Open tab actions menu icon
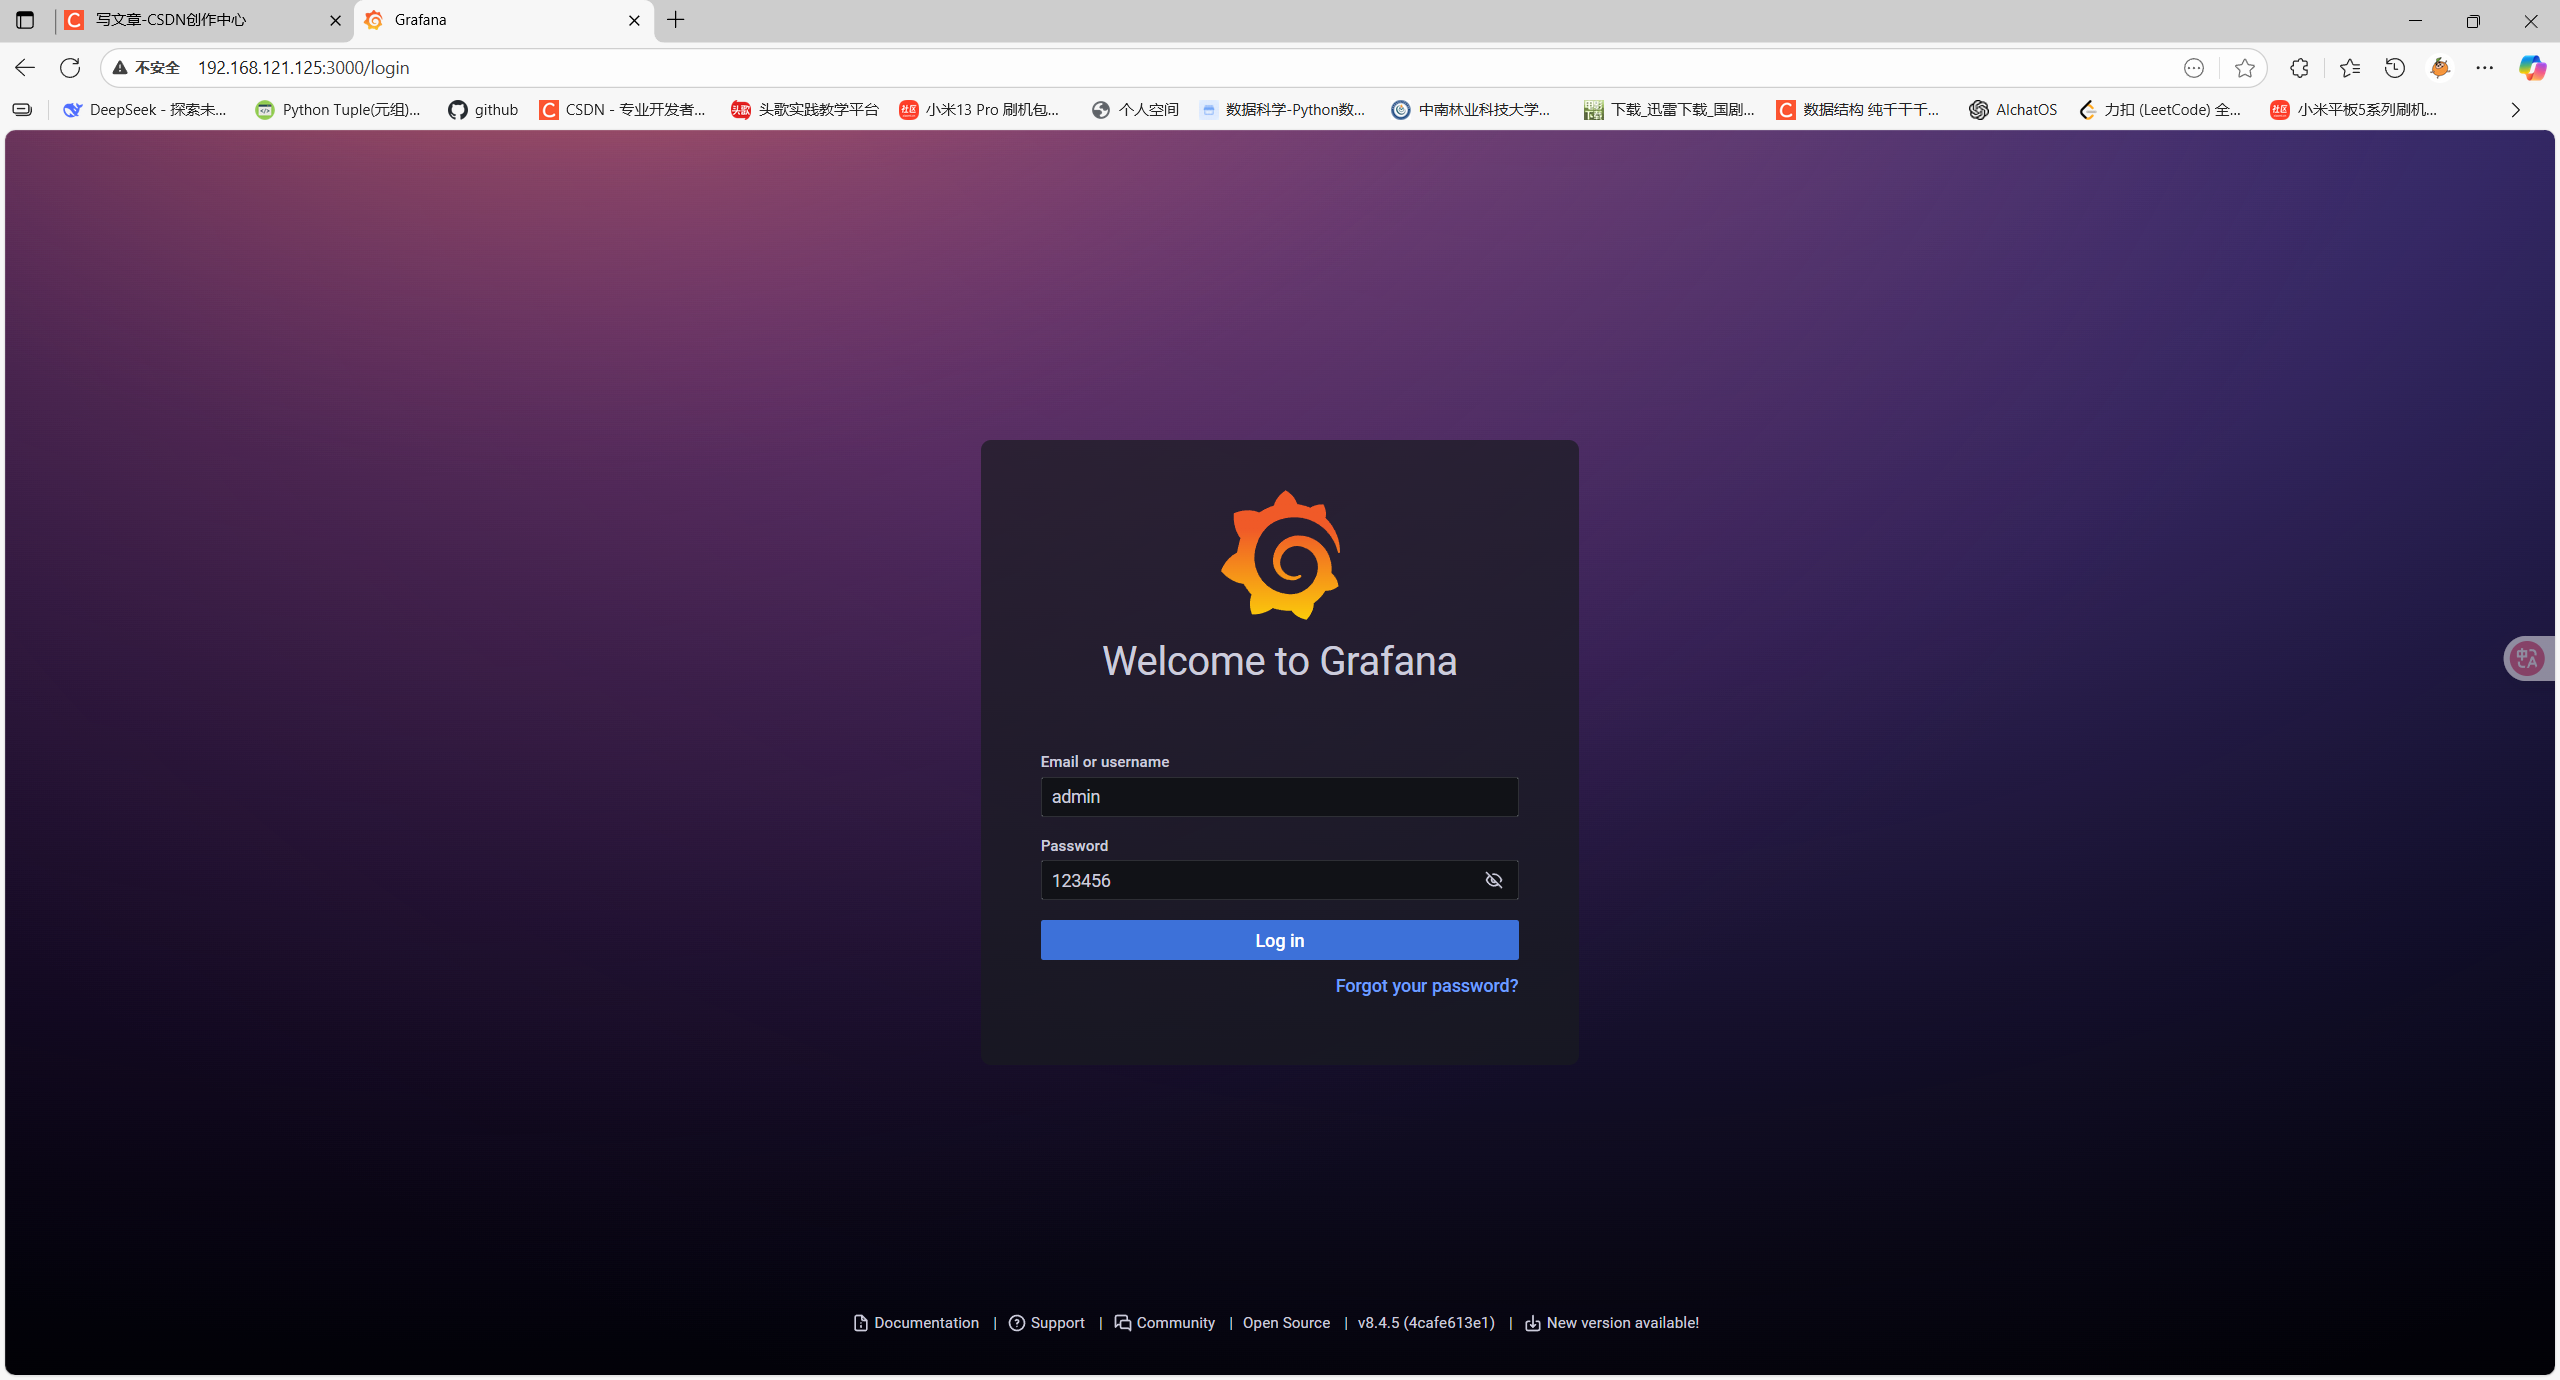2560x1380 pixels. 25,20
